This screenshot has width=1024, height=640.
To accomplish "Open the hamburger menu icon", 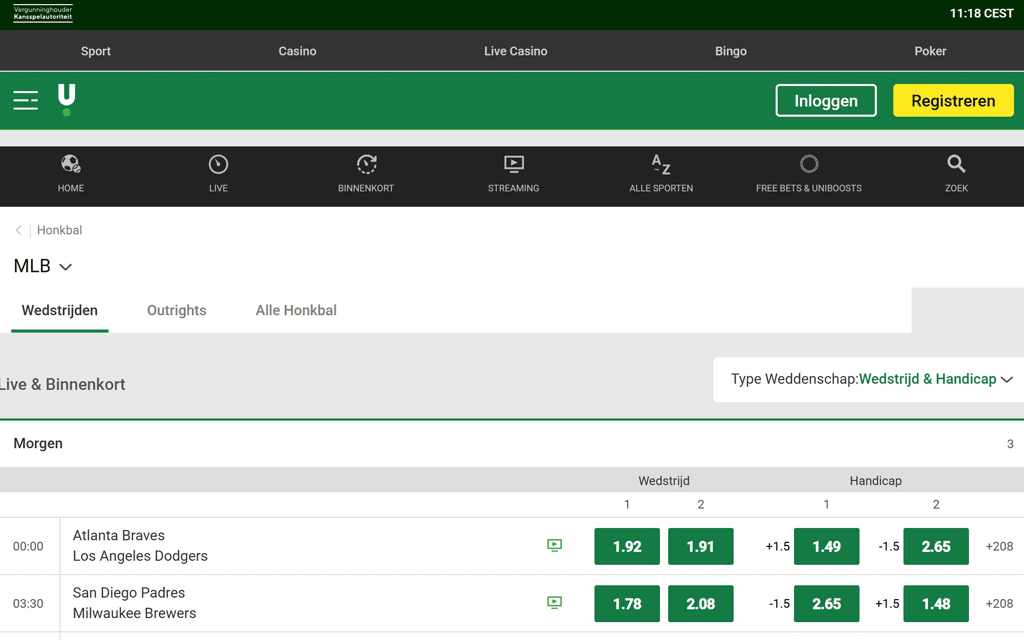I will 25,101.
